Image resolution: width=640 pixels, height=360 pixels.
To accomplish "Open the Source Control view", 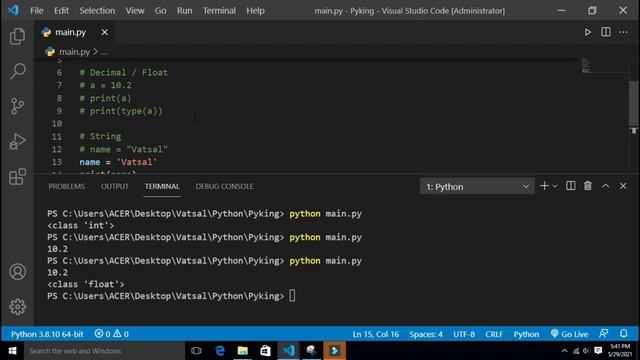I will pos(17,106).
